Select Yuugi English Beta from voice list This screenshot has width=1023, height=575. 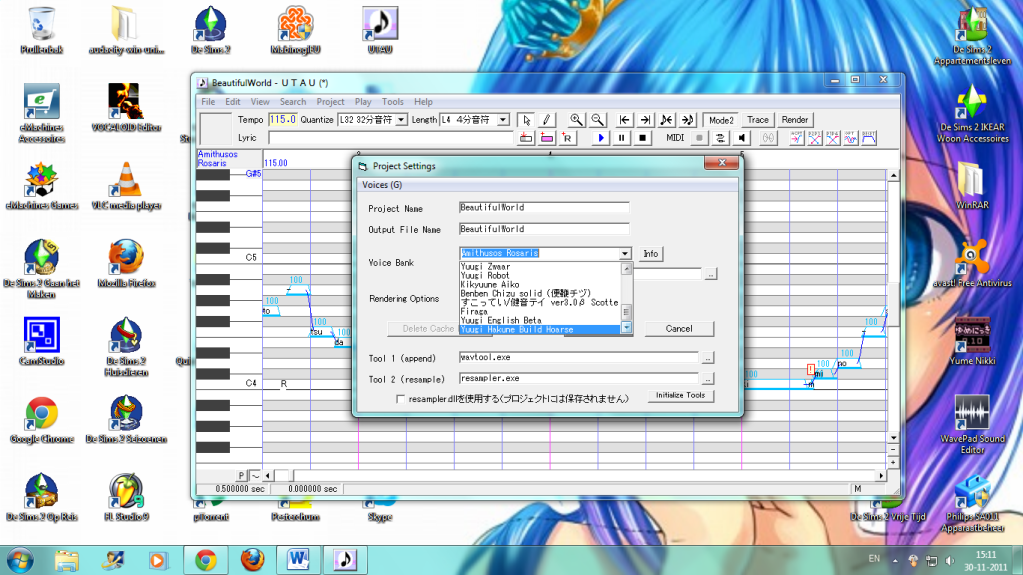point(500,320)
